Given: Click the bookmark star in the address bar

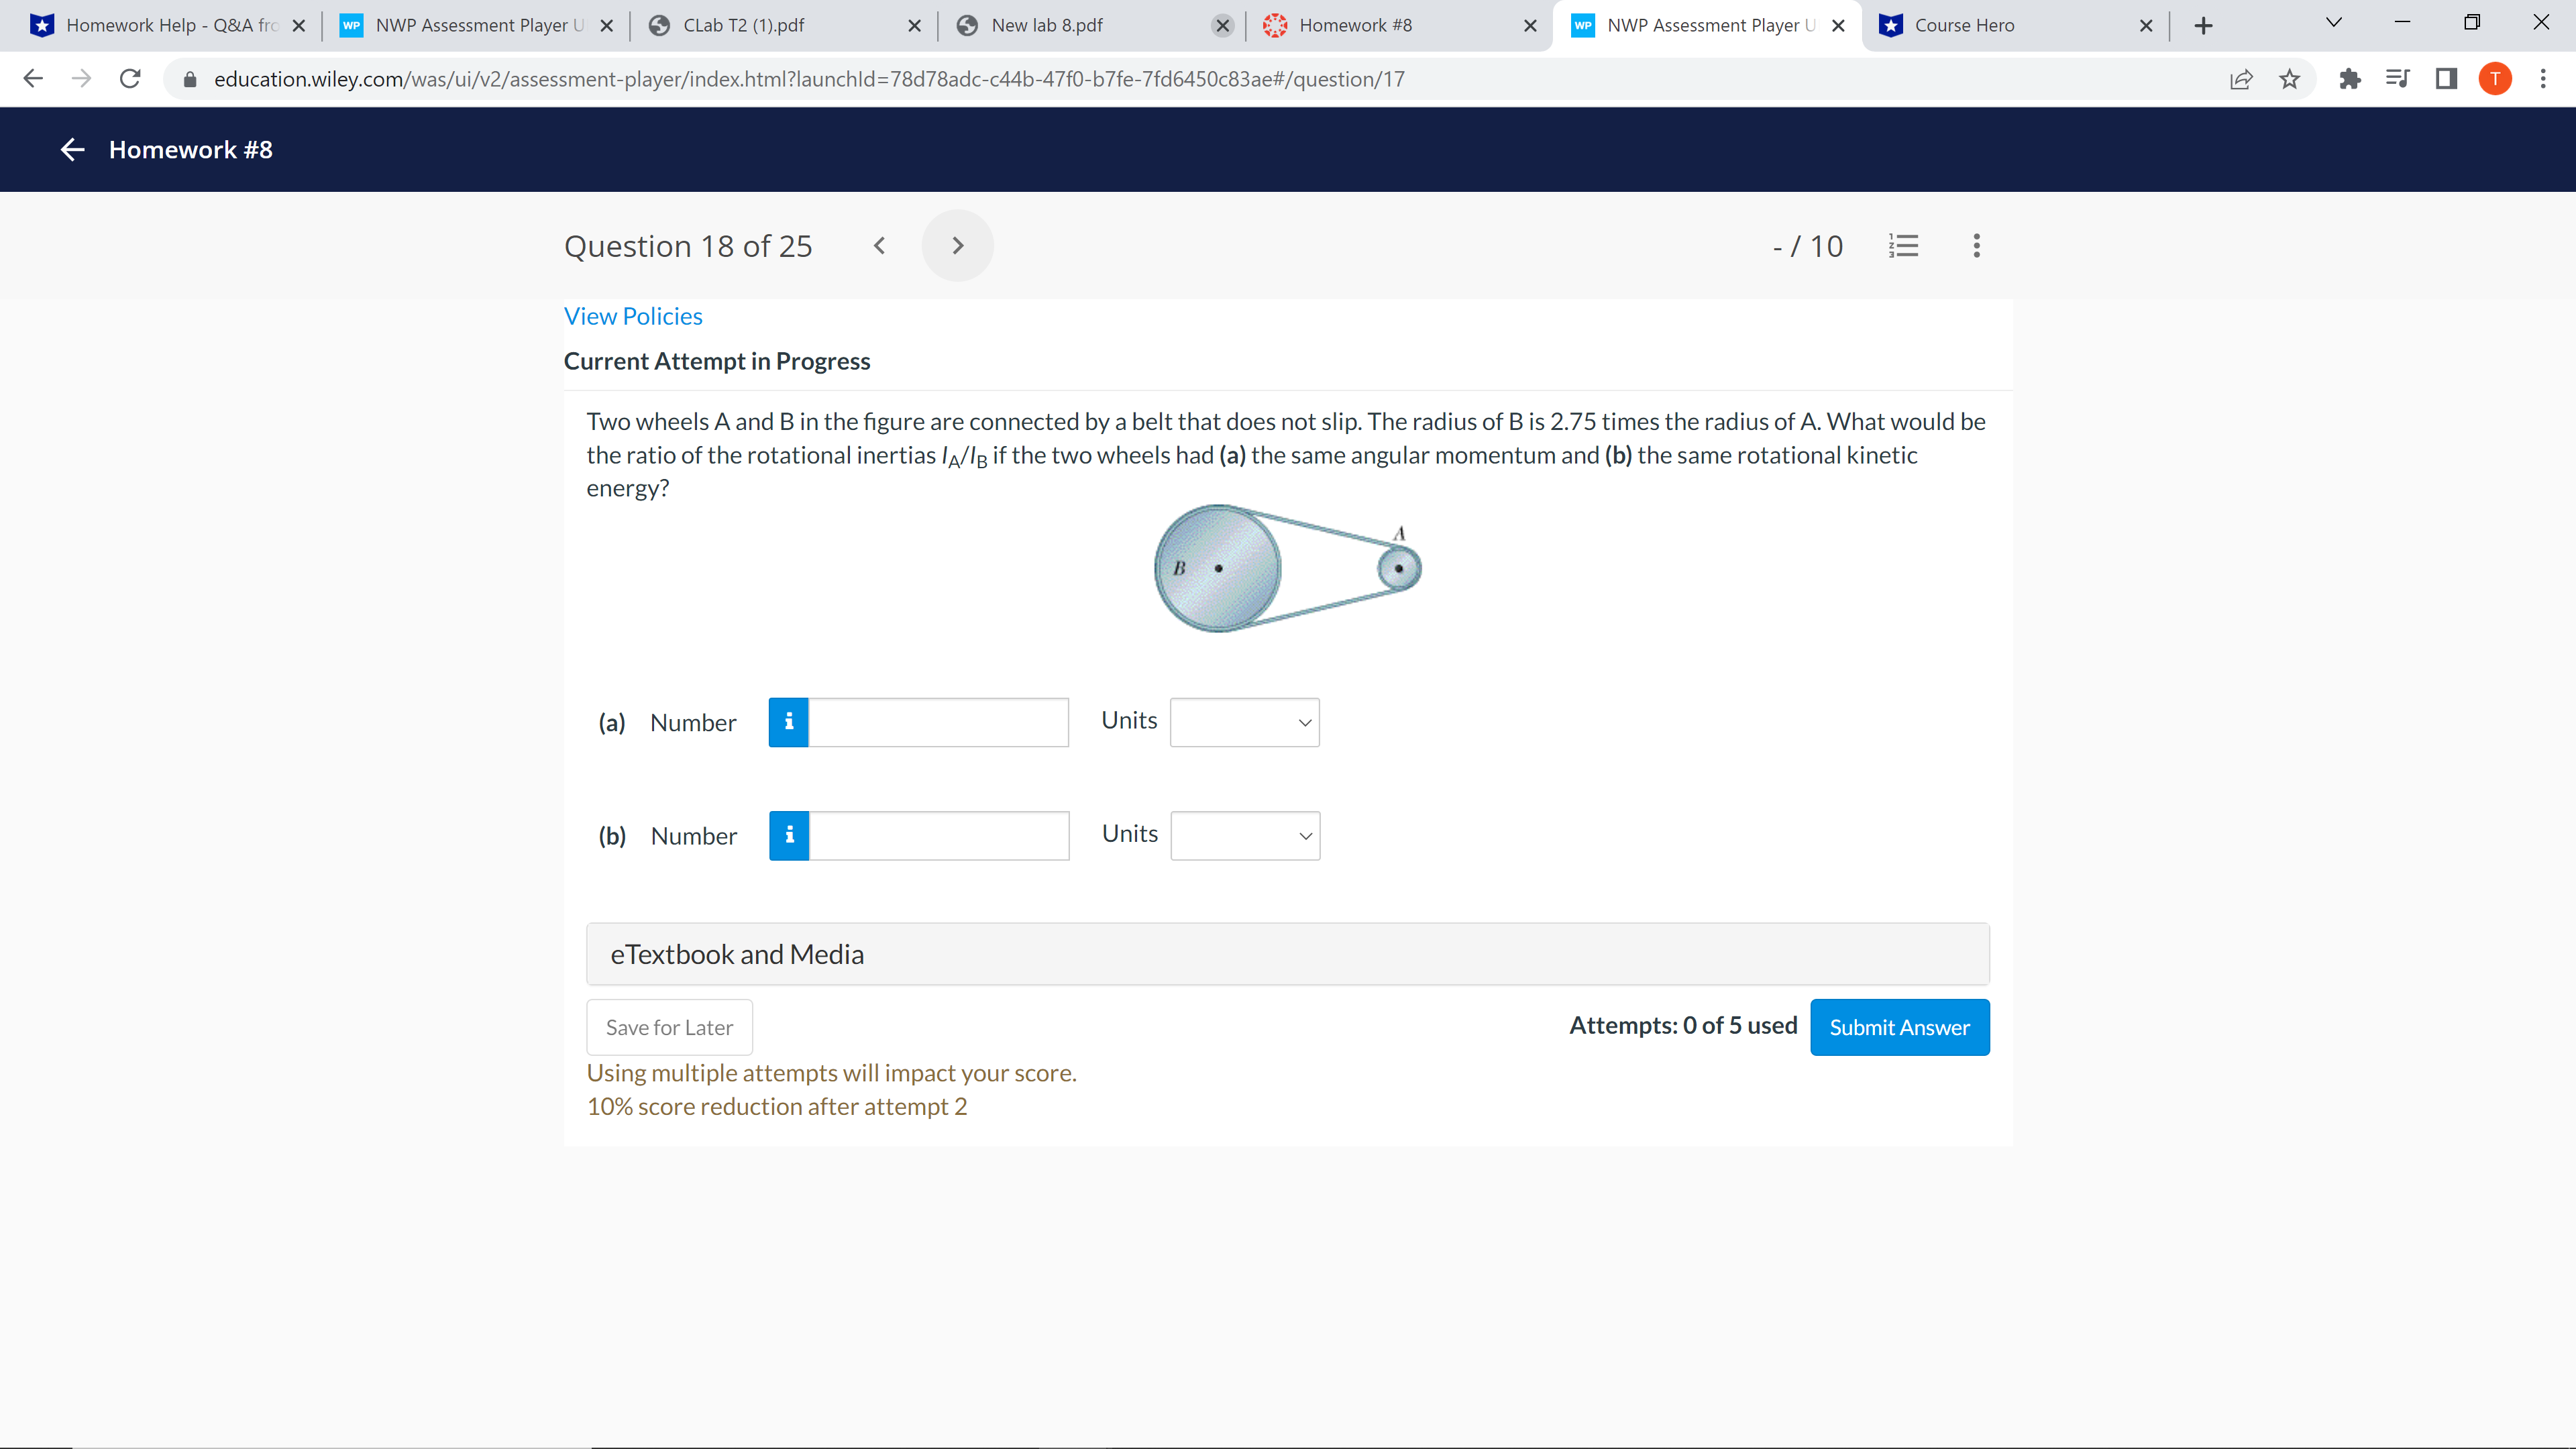Looking at the screenshot, I should point(2289,79).
